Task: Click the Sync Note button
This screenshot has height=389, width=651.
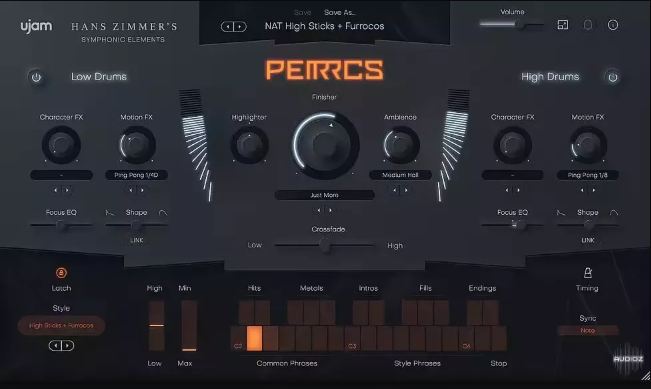Action: coord(588,330)
